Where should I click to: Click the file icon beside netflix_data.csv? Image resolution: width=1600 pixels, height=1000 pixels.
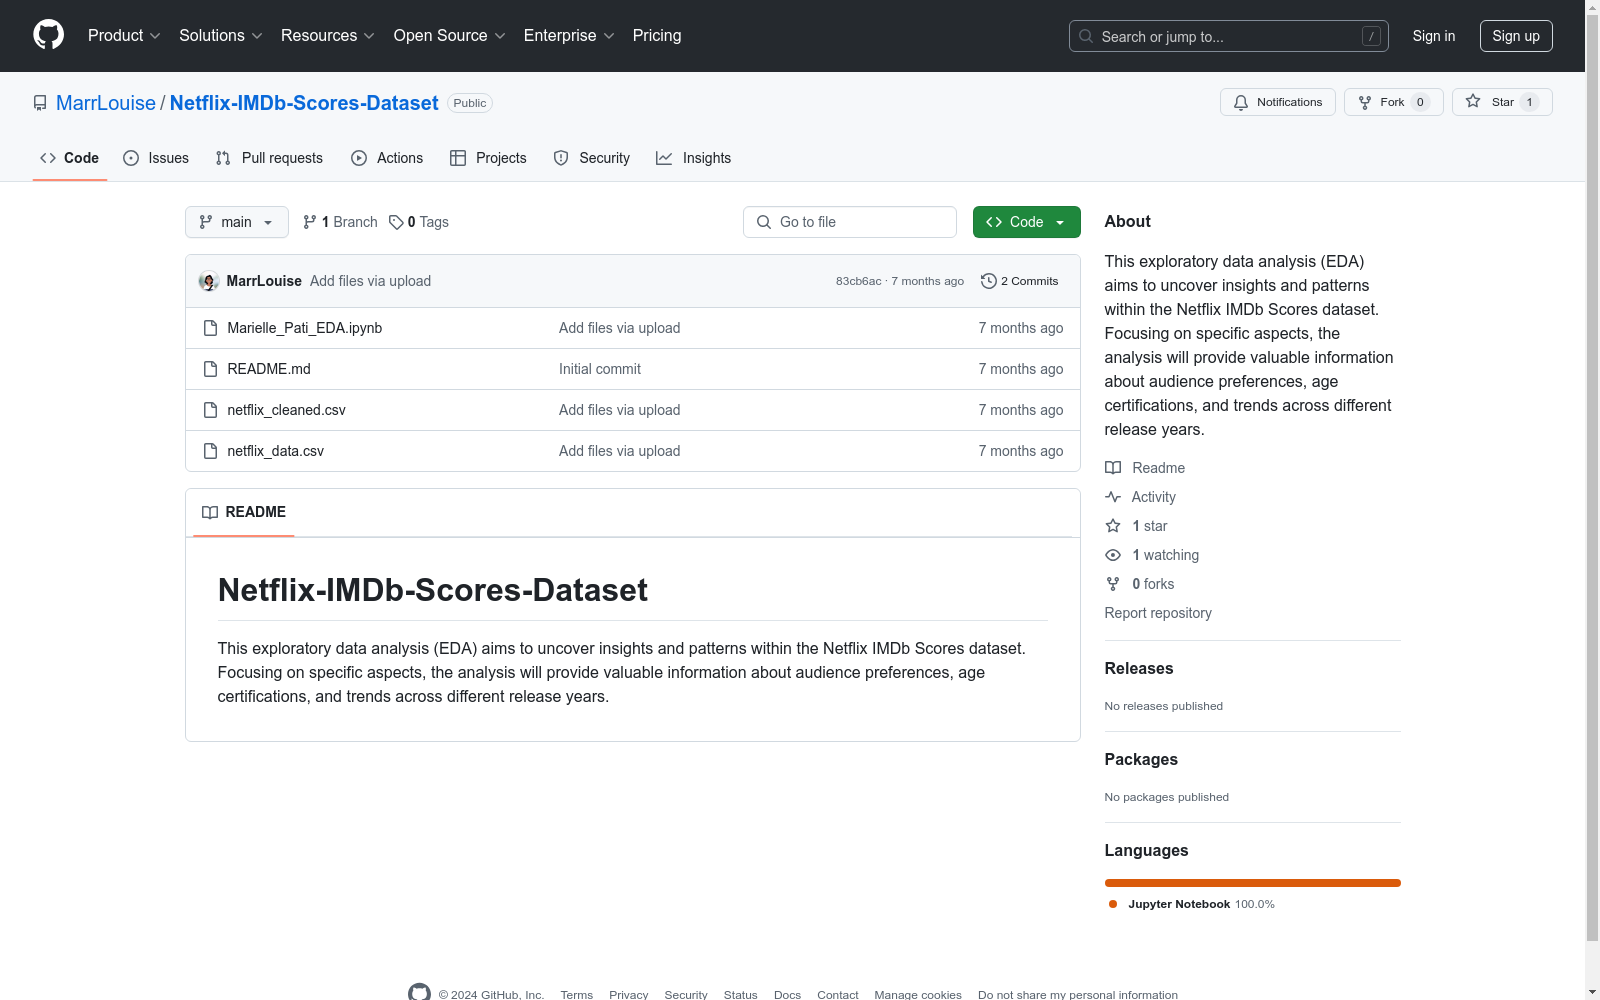[210, 451]
